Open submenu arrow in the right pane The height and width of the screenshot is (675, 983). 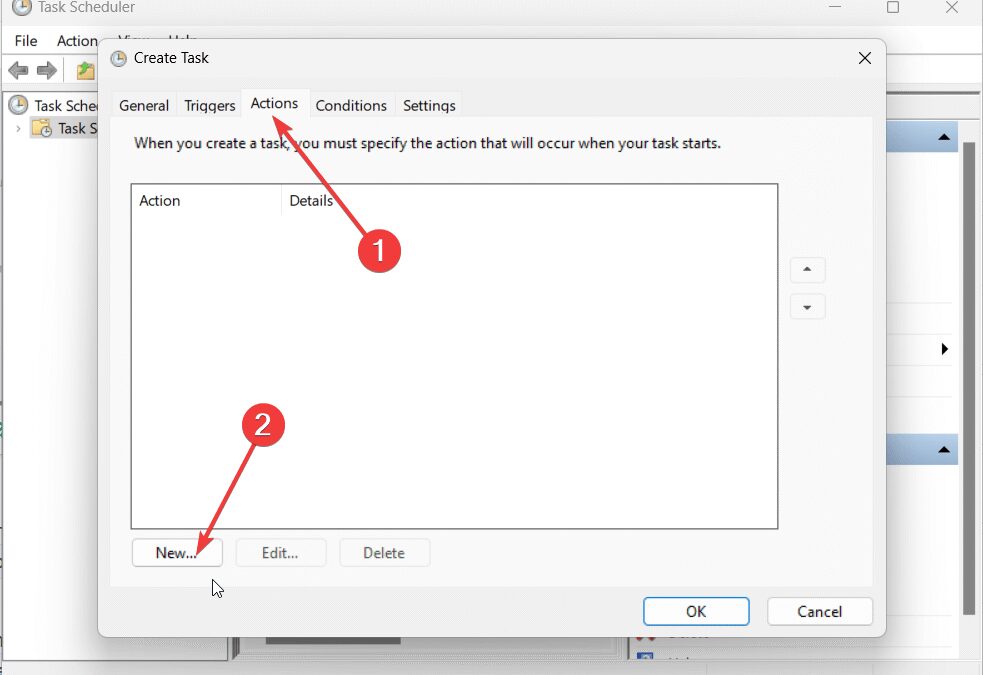point(944,349)
